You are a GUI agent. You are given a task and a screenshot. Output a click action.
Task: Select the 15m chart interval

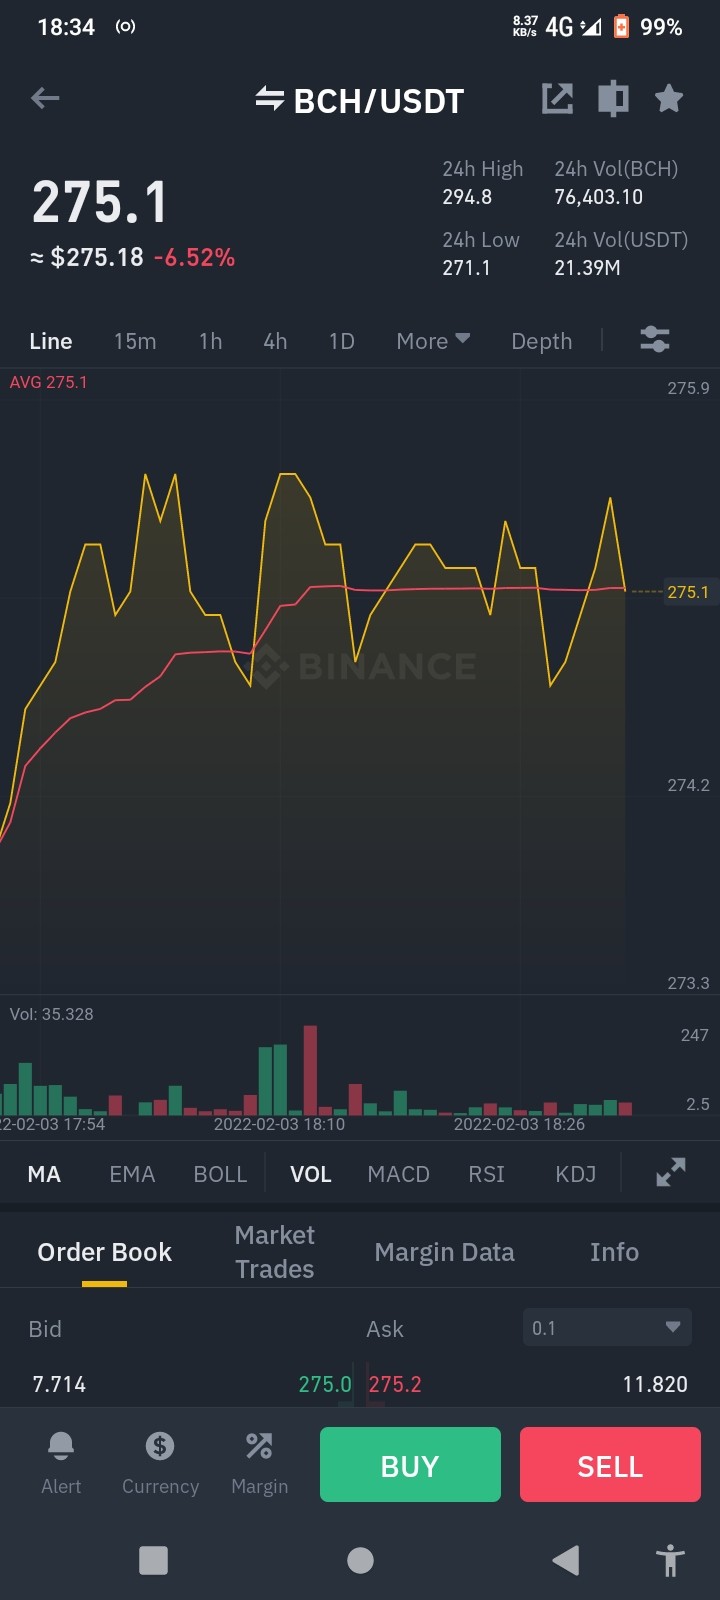[x=135, y=341]
